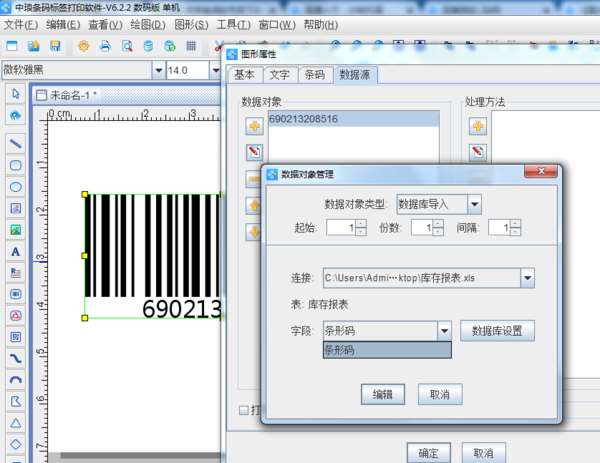Click 取消 in the 图形属性 dialog
Screen dimensions: 600x463
coord(484,453)
